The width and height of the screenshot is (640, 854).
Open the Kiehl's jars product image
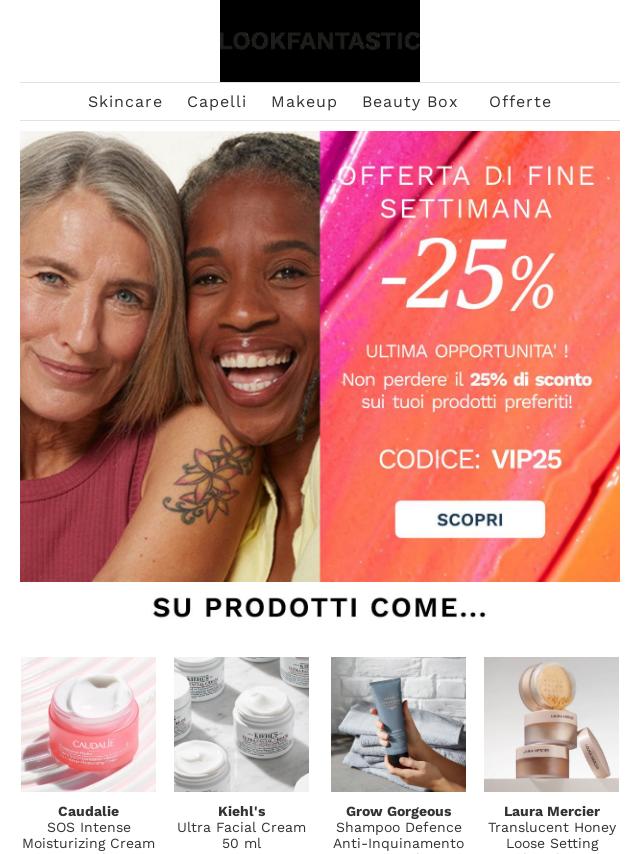tap(241, 724)
